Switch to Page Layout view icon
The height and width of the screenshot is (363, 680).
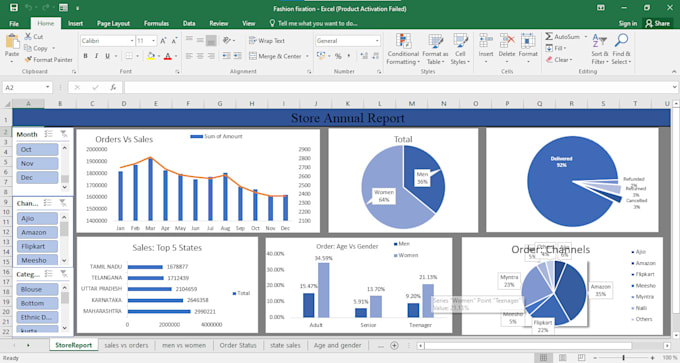[x=562, y=358]
